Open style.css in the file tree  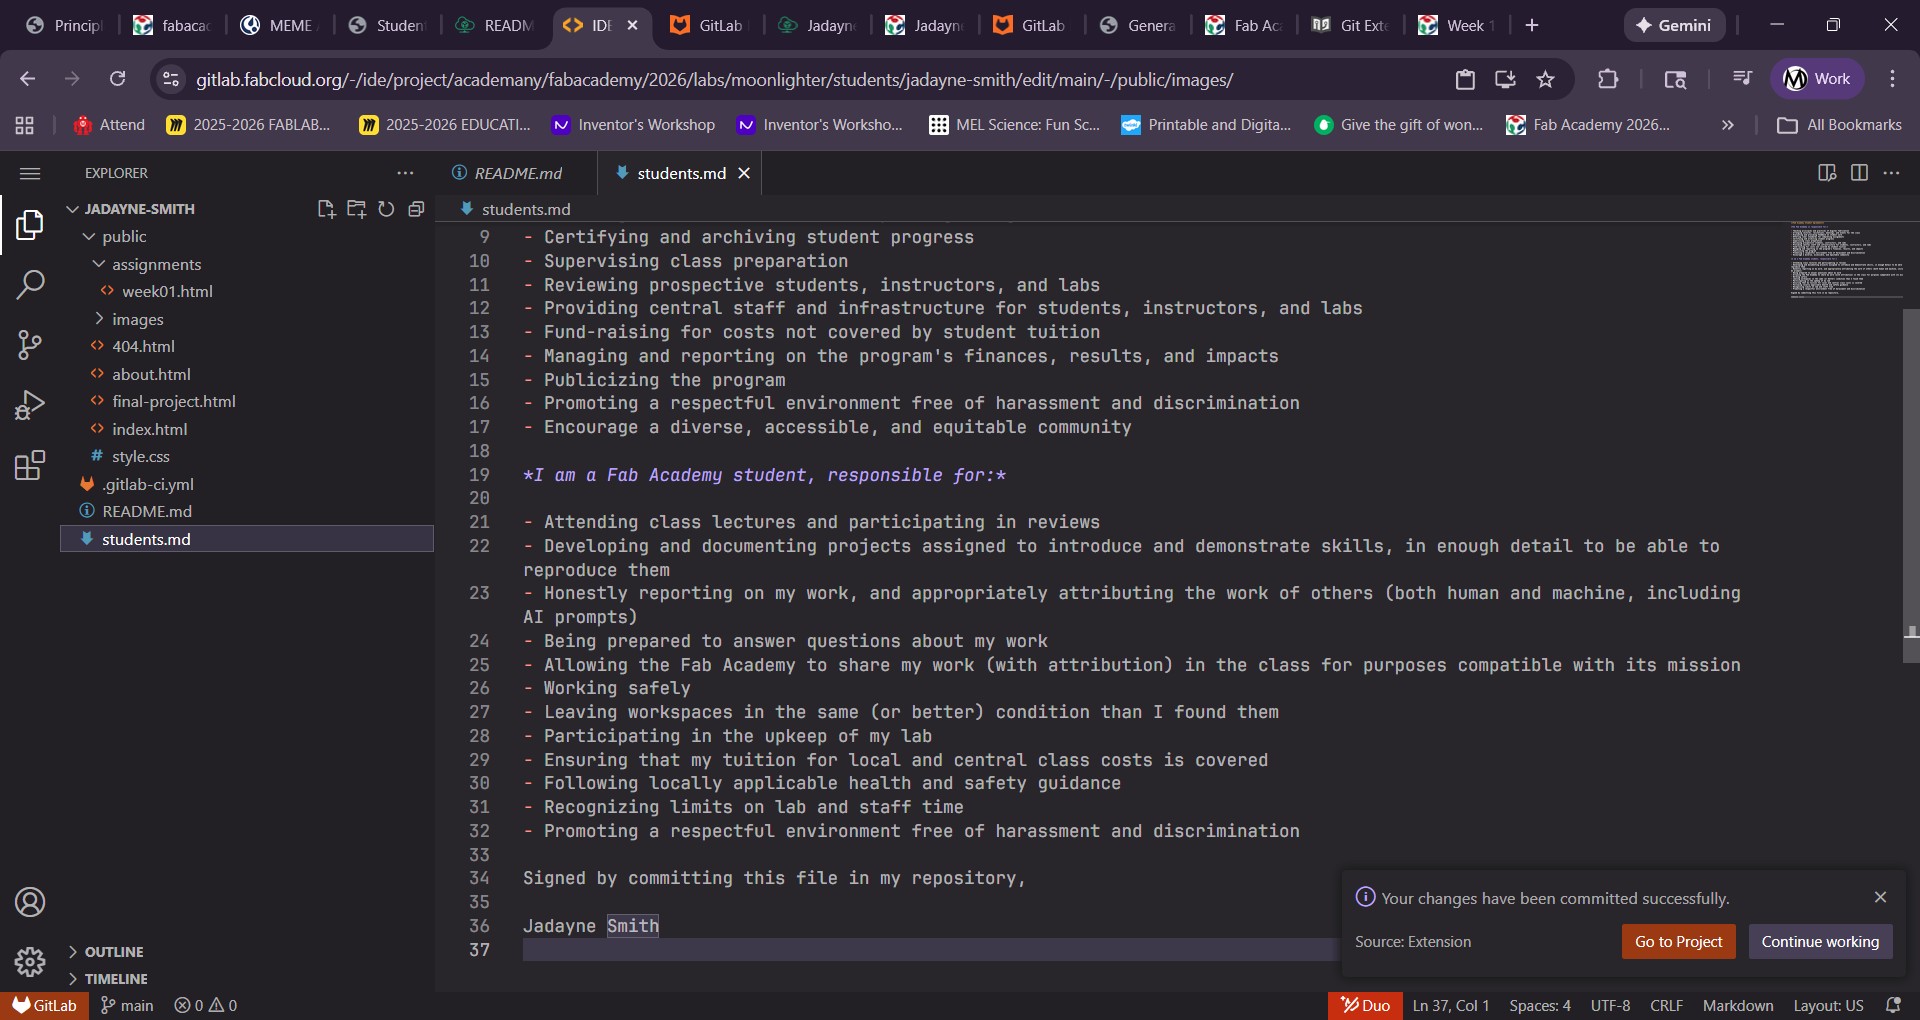(140, 456)
